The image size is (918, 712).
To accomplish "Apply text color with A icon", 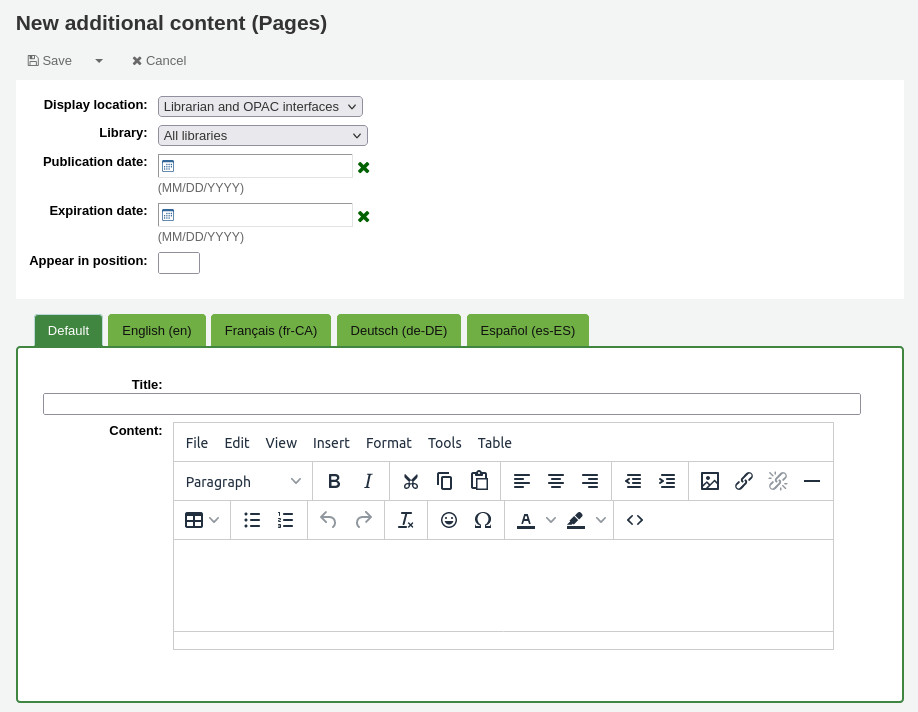I will point(526,520).
